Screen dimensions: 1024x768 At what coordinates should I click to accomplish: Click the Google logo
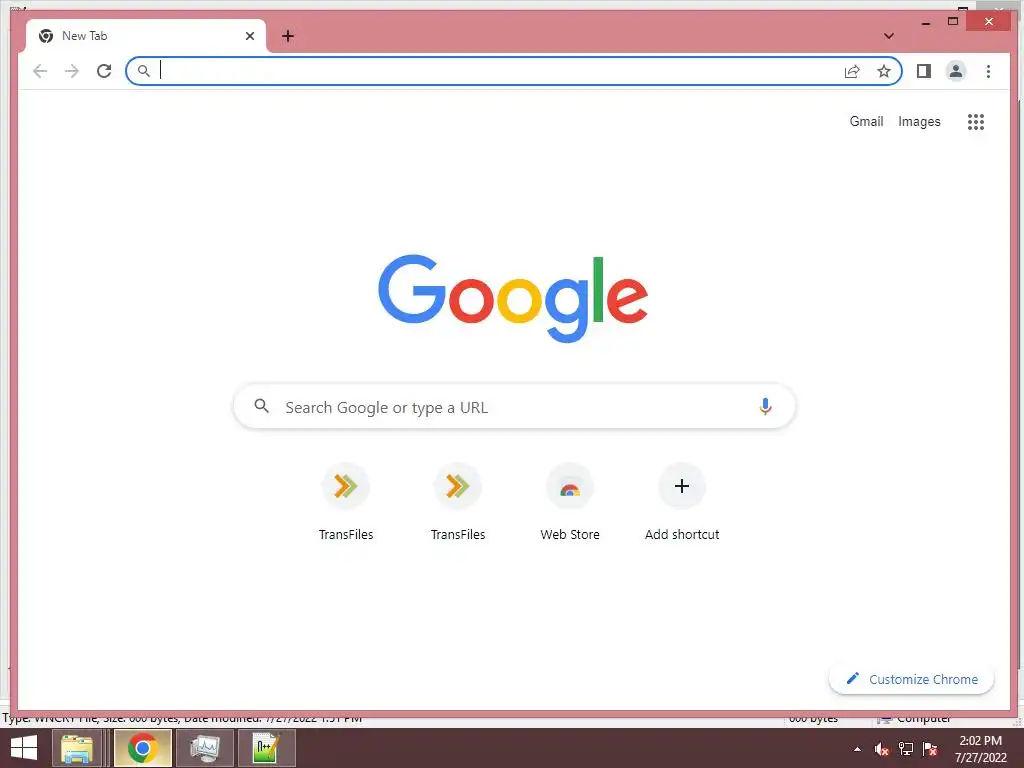pyautogui.click(x=513, y=298)
